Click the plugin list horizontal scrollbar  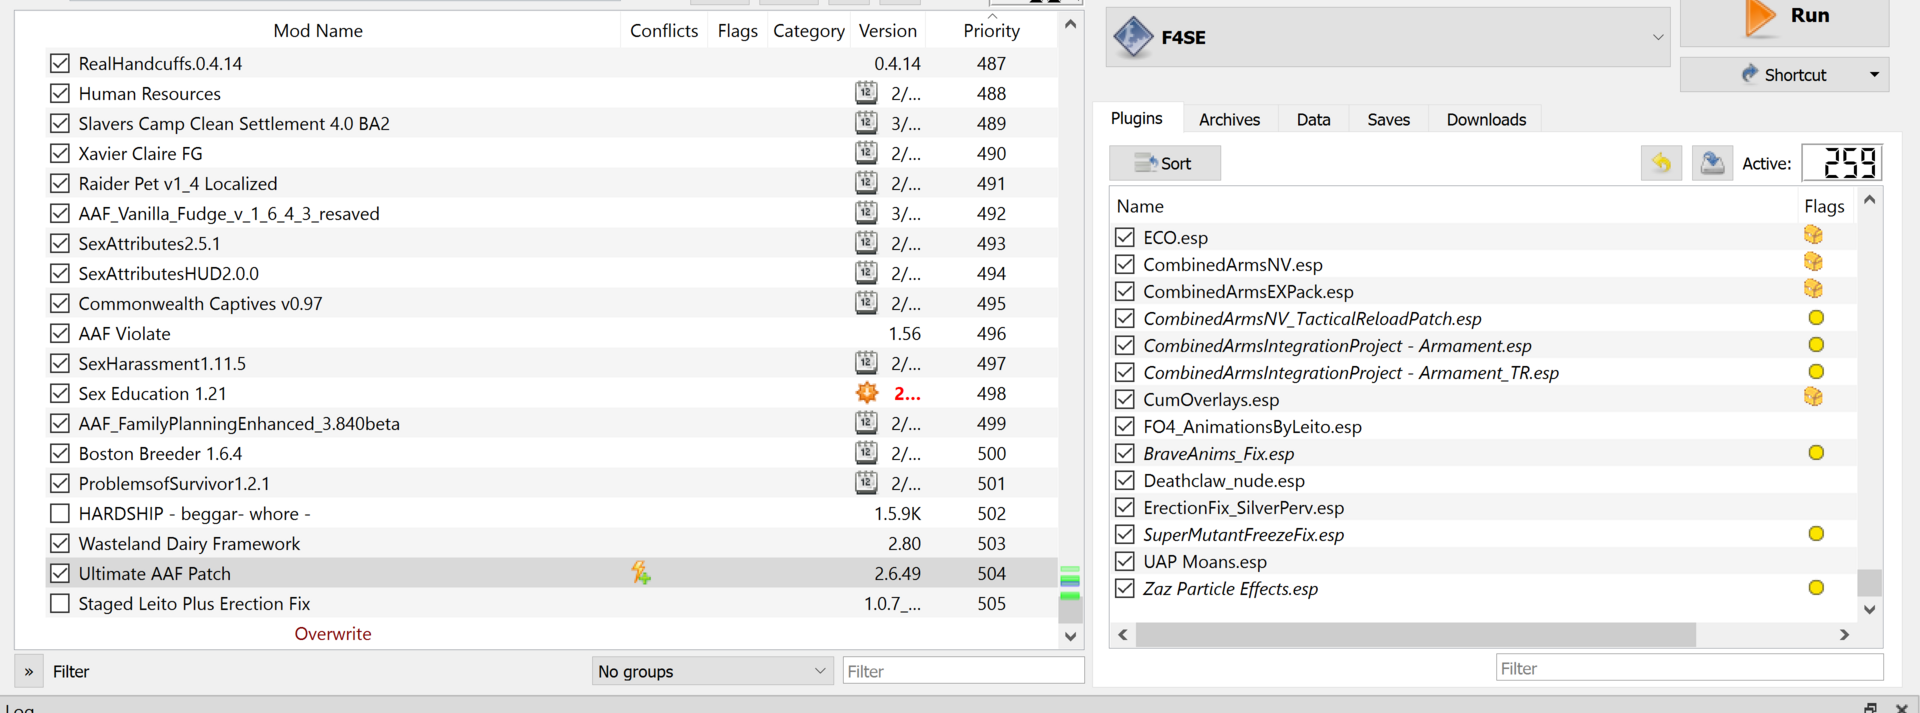pyautogui.click(x=1416, y=634)
